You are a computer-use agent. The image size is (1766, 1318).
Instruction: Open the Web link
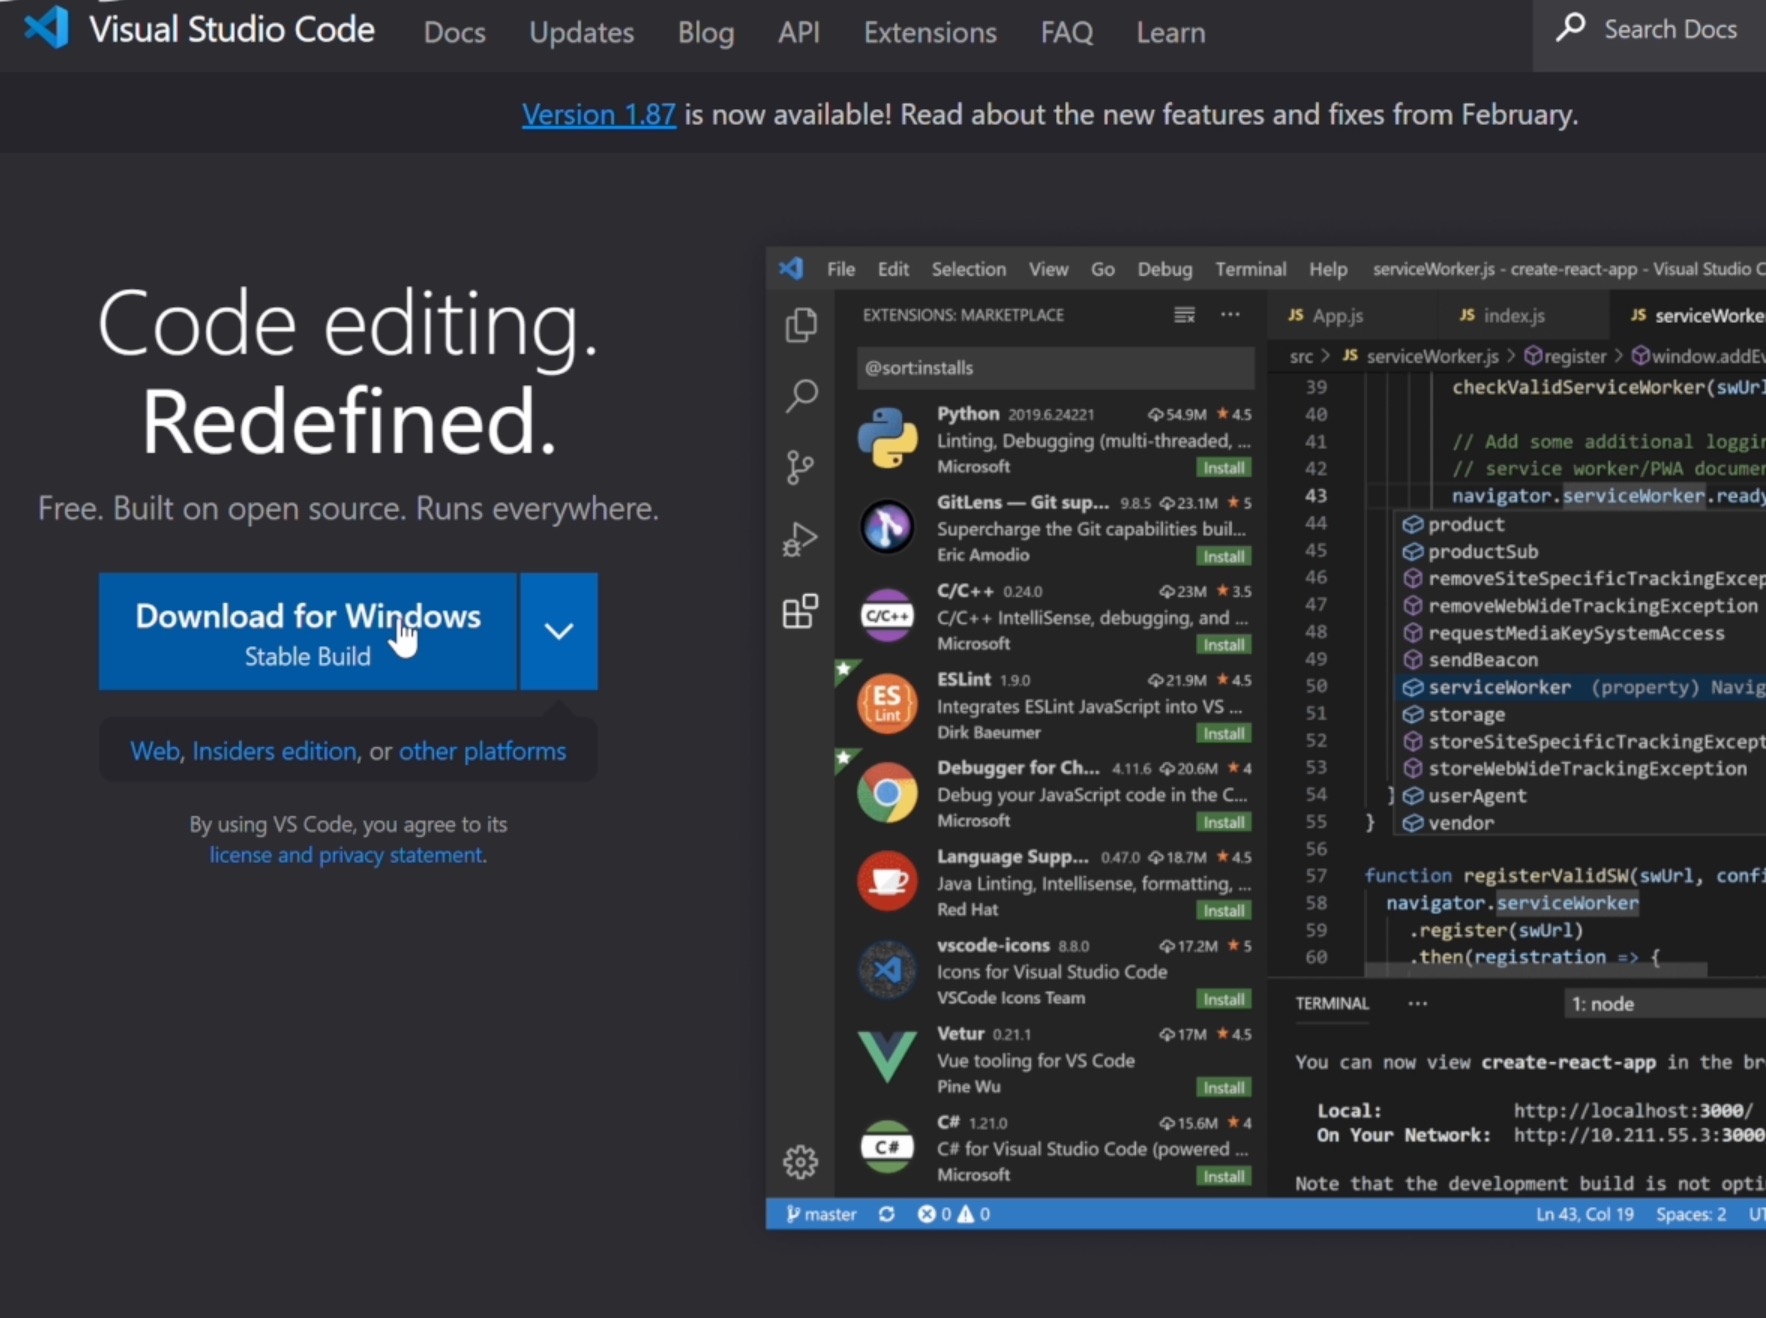click(155, 751)
